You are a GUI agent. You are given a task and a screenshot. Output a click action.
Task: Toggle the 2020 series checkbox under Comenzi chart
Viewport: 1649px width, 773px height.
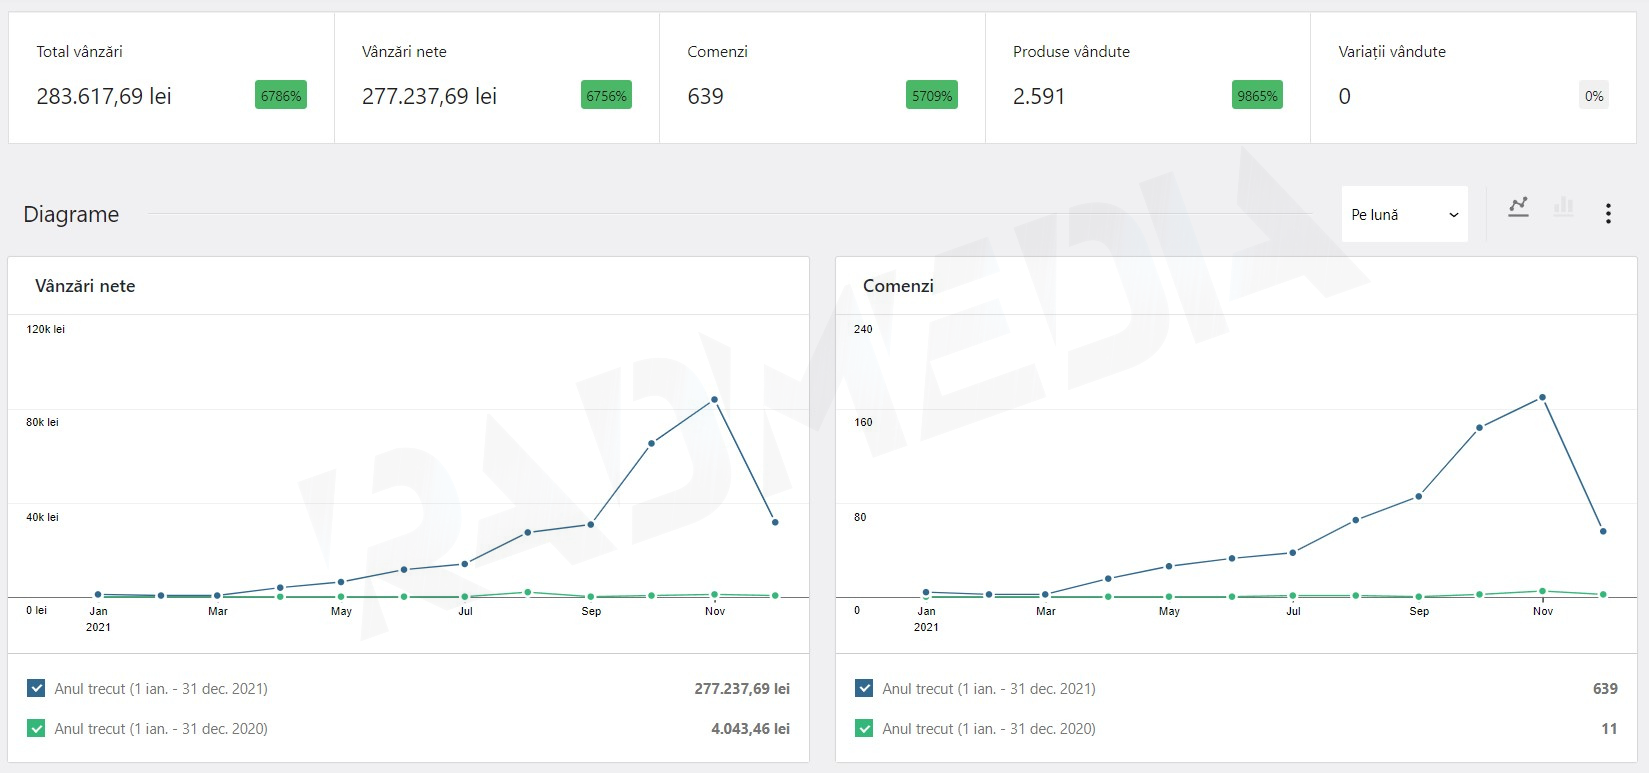(865, 728)
